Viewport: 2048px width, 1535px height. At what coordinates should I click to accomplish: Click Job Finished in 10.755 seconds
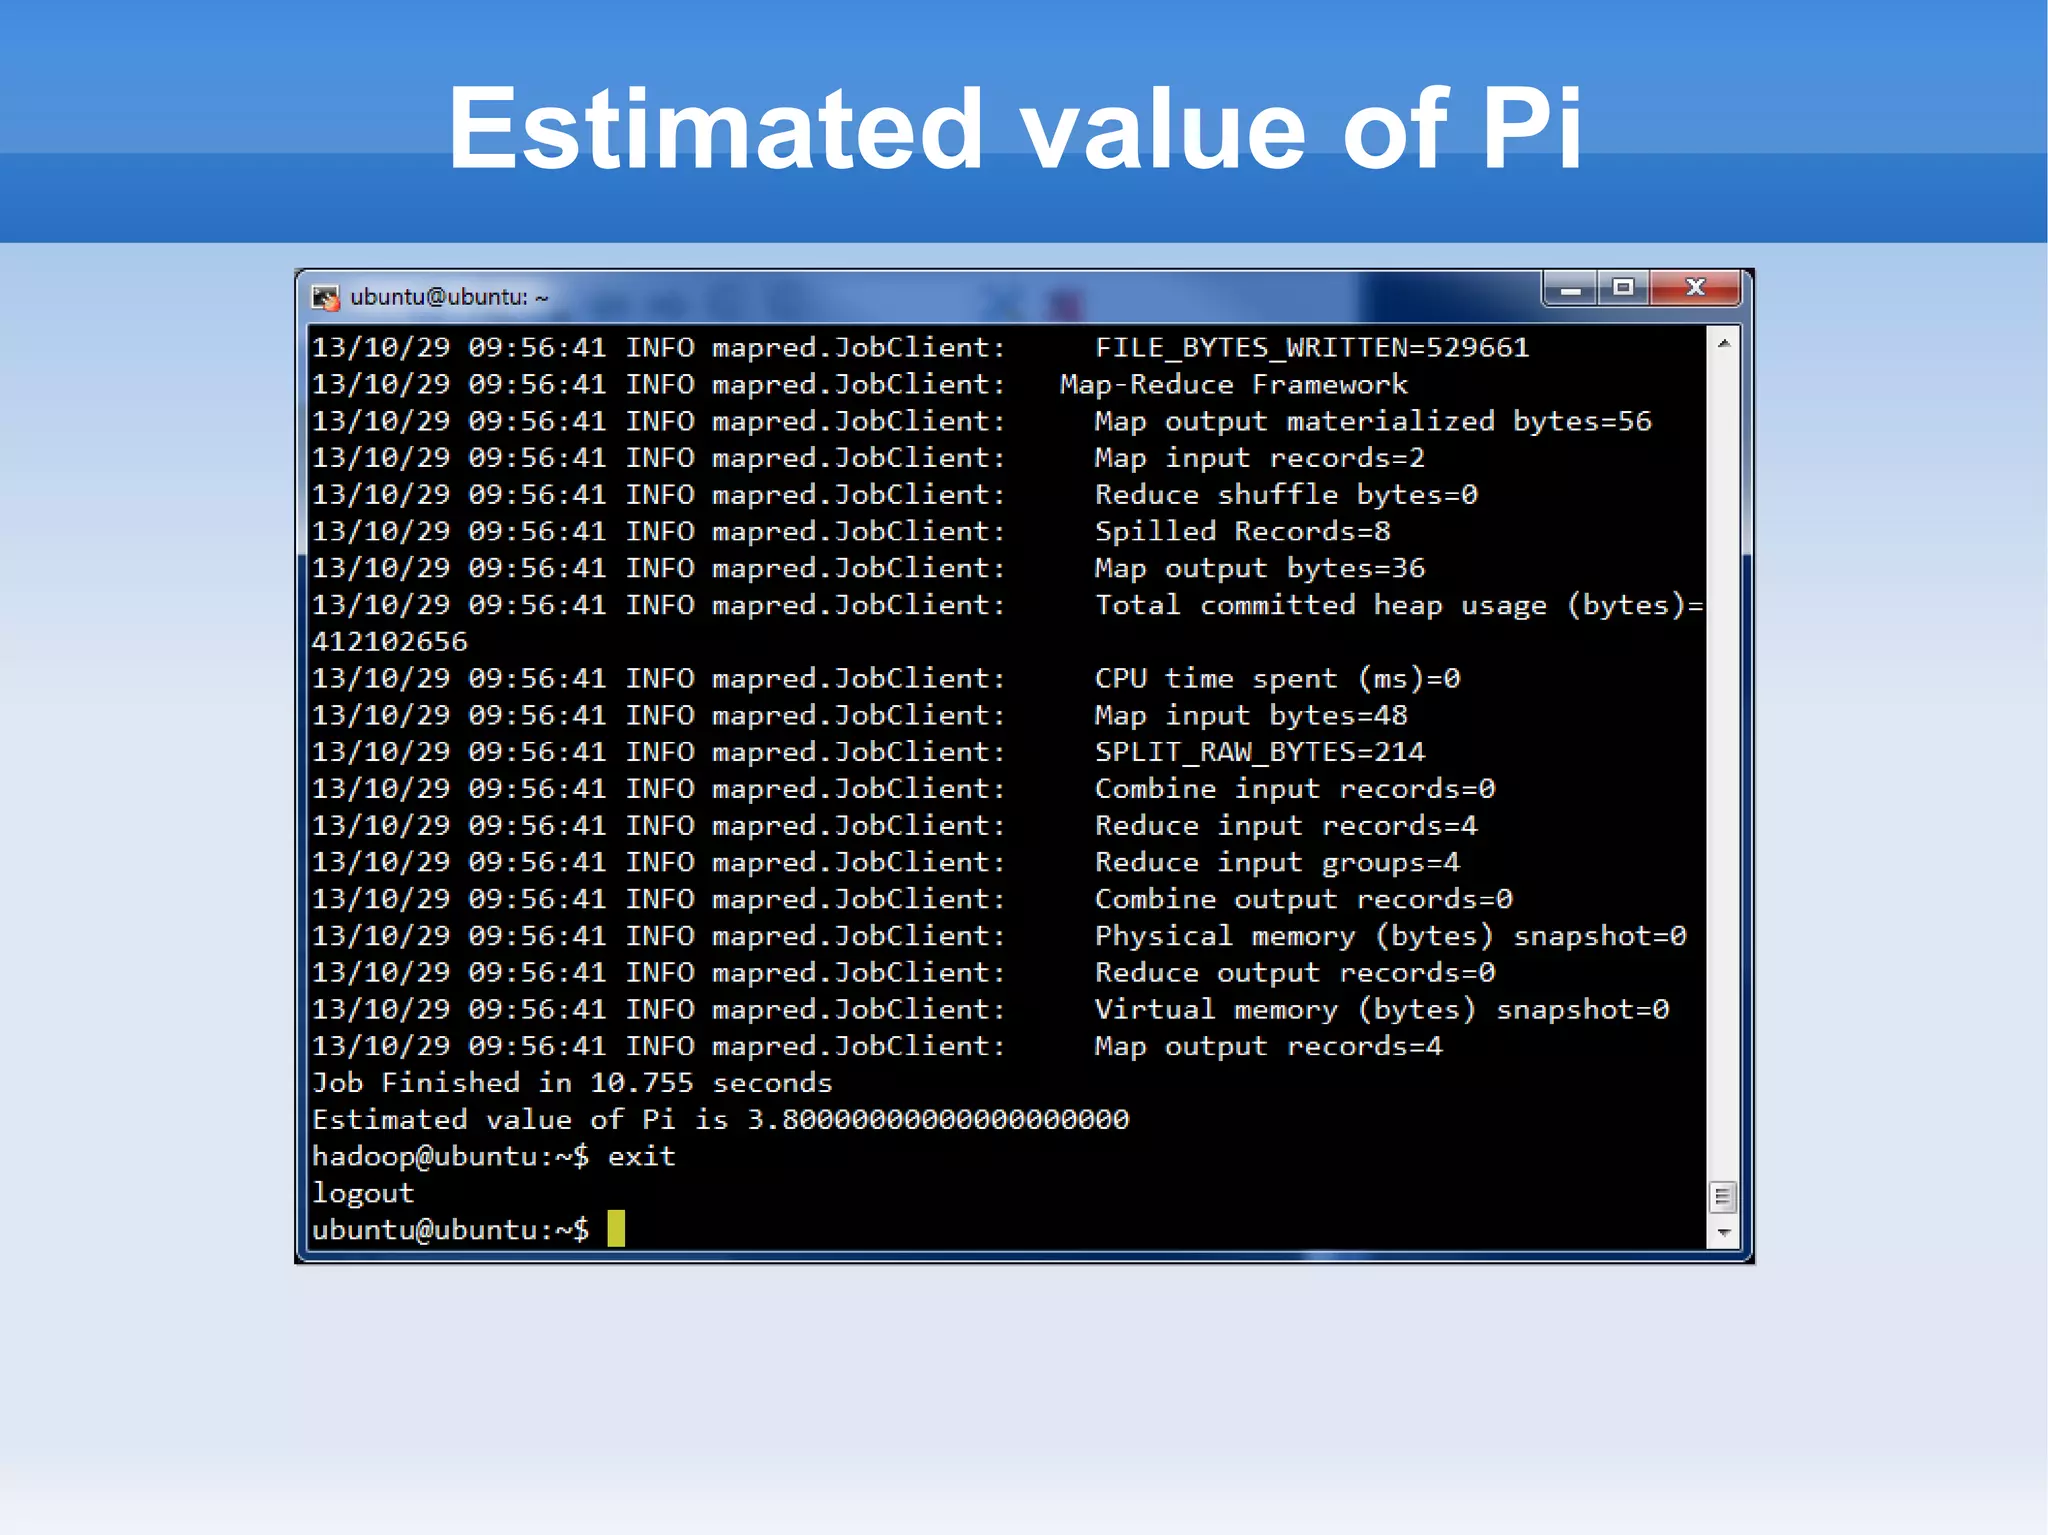[x=572, y=1083]
